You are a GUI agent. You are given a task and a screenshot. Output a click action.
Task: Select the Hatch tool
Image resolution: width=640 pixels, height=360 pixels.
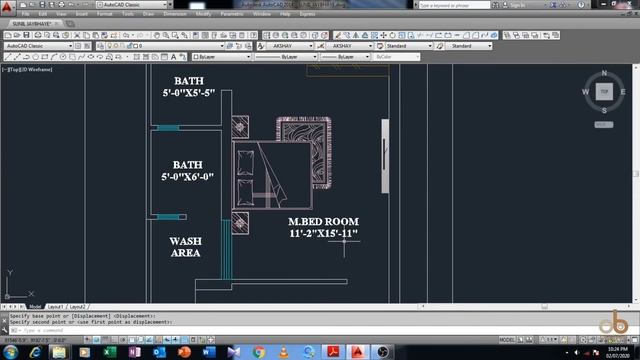click(137, 57)
